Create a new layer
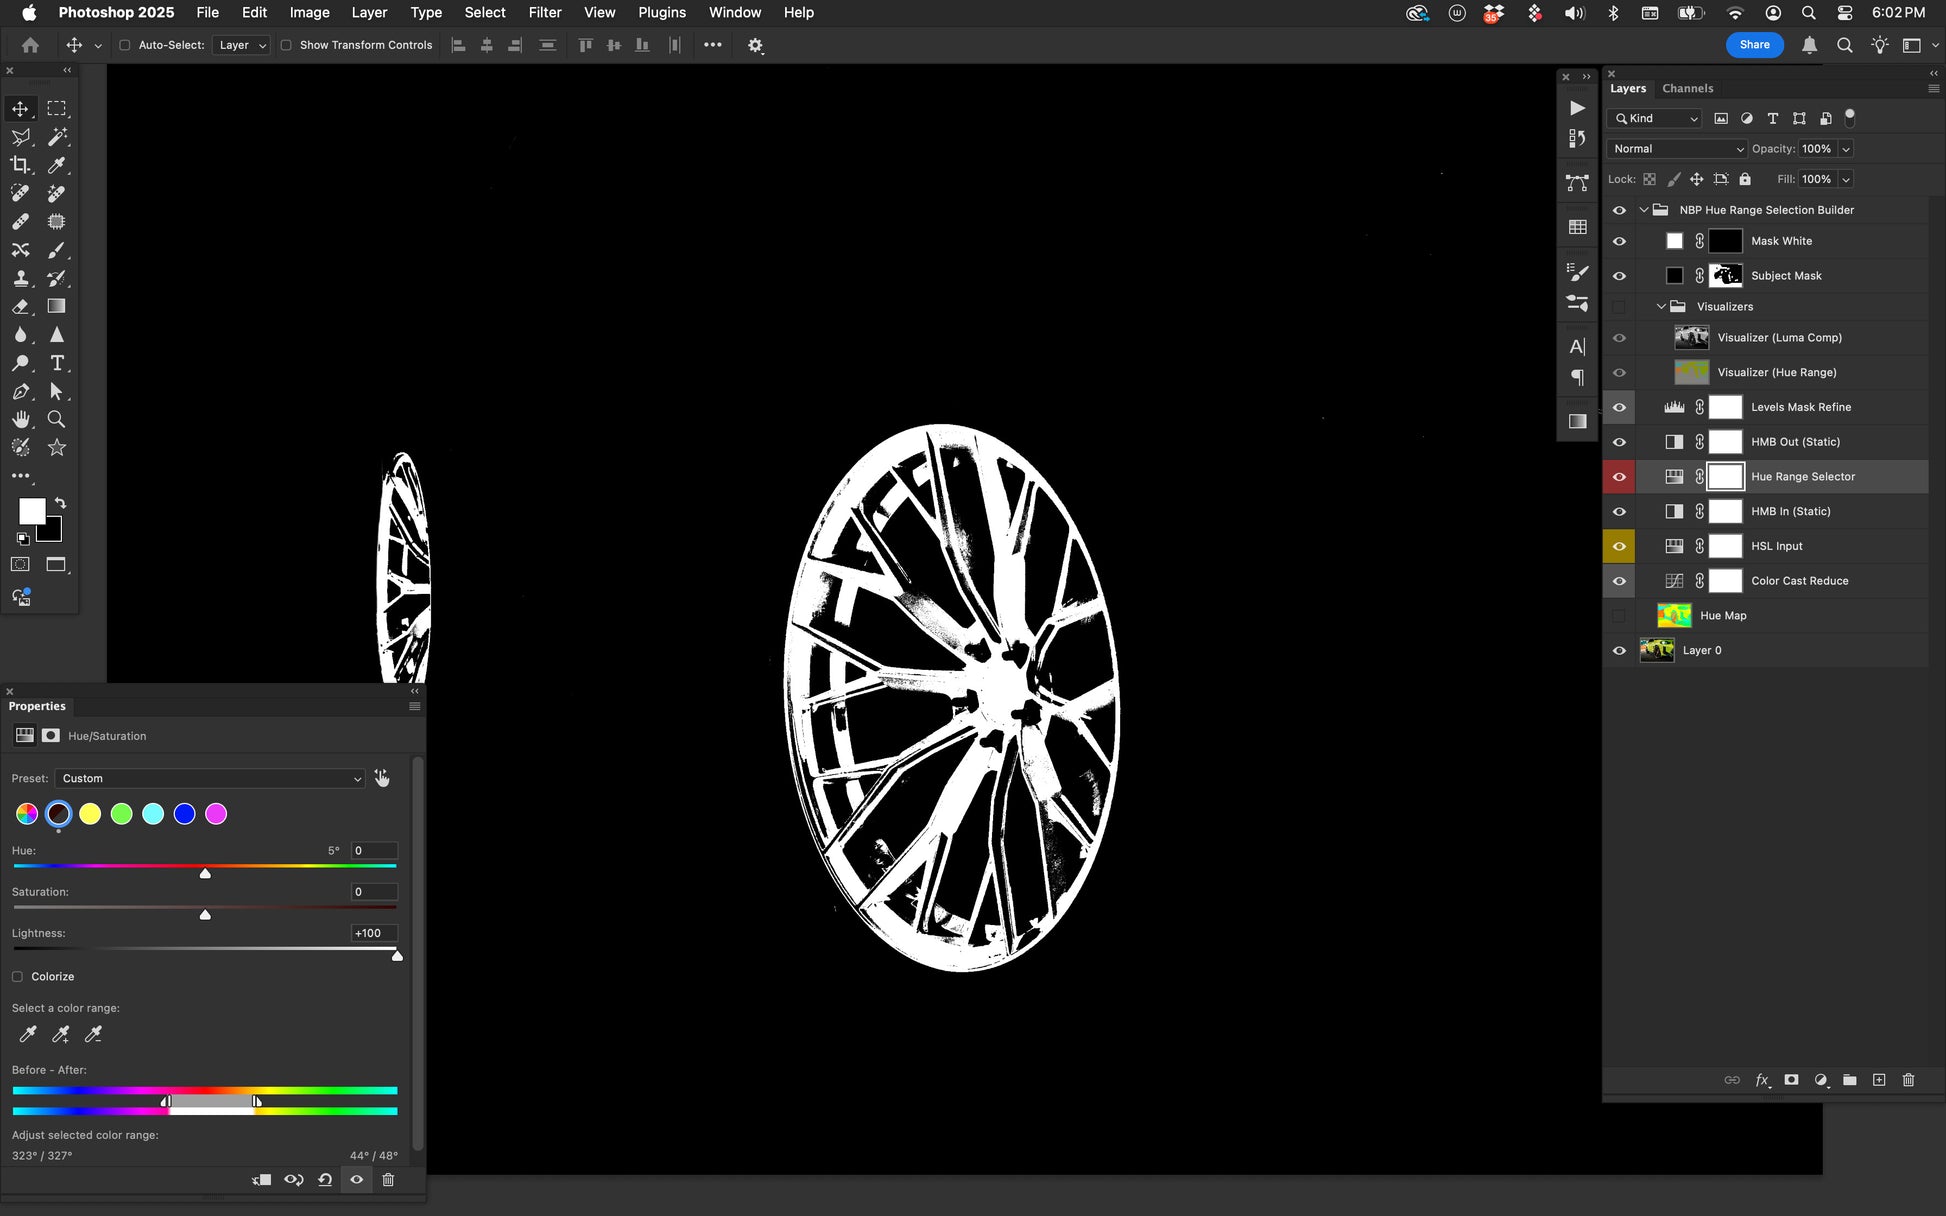Image resolution: width=1946 pixels, height=1216 pixels. (x=1879, y=1080)
